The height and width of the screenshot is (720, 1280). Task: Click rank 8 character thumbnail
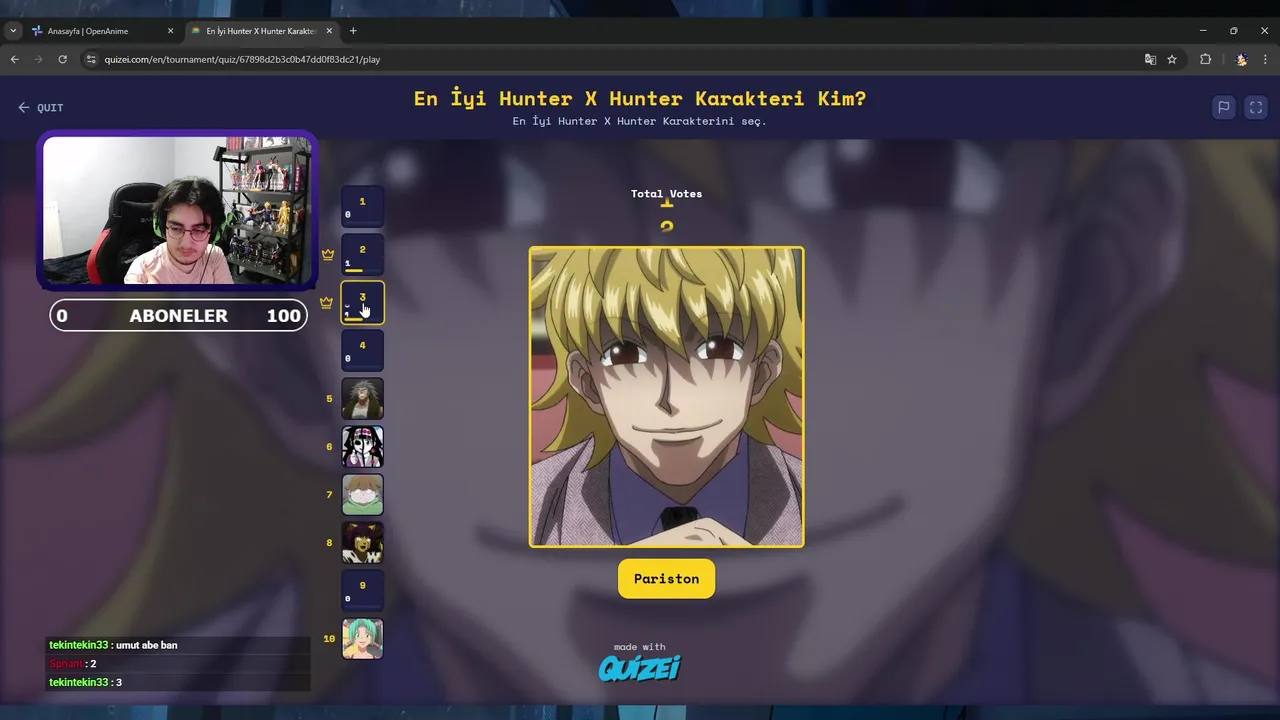point(362,543)
